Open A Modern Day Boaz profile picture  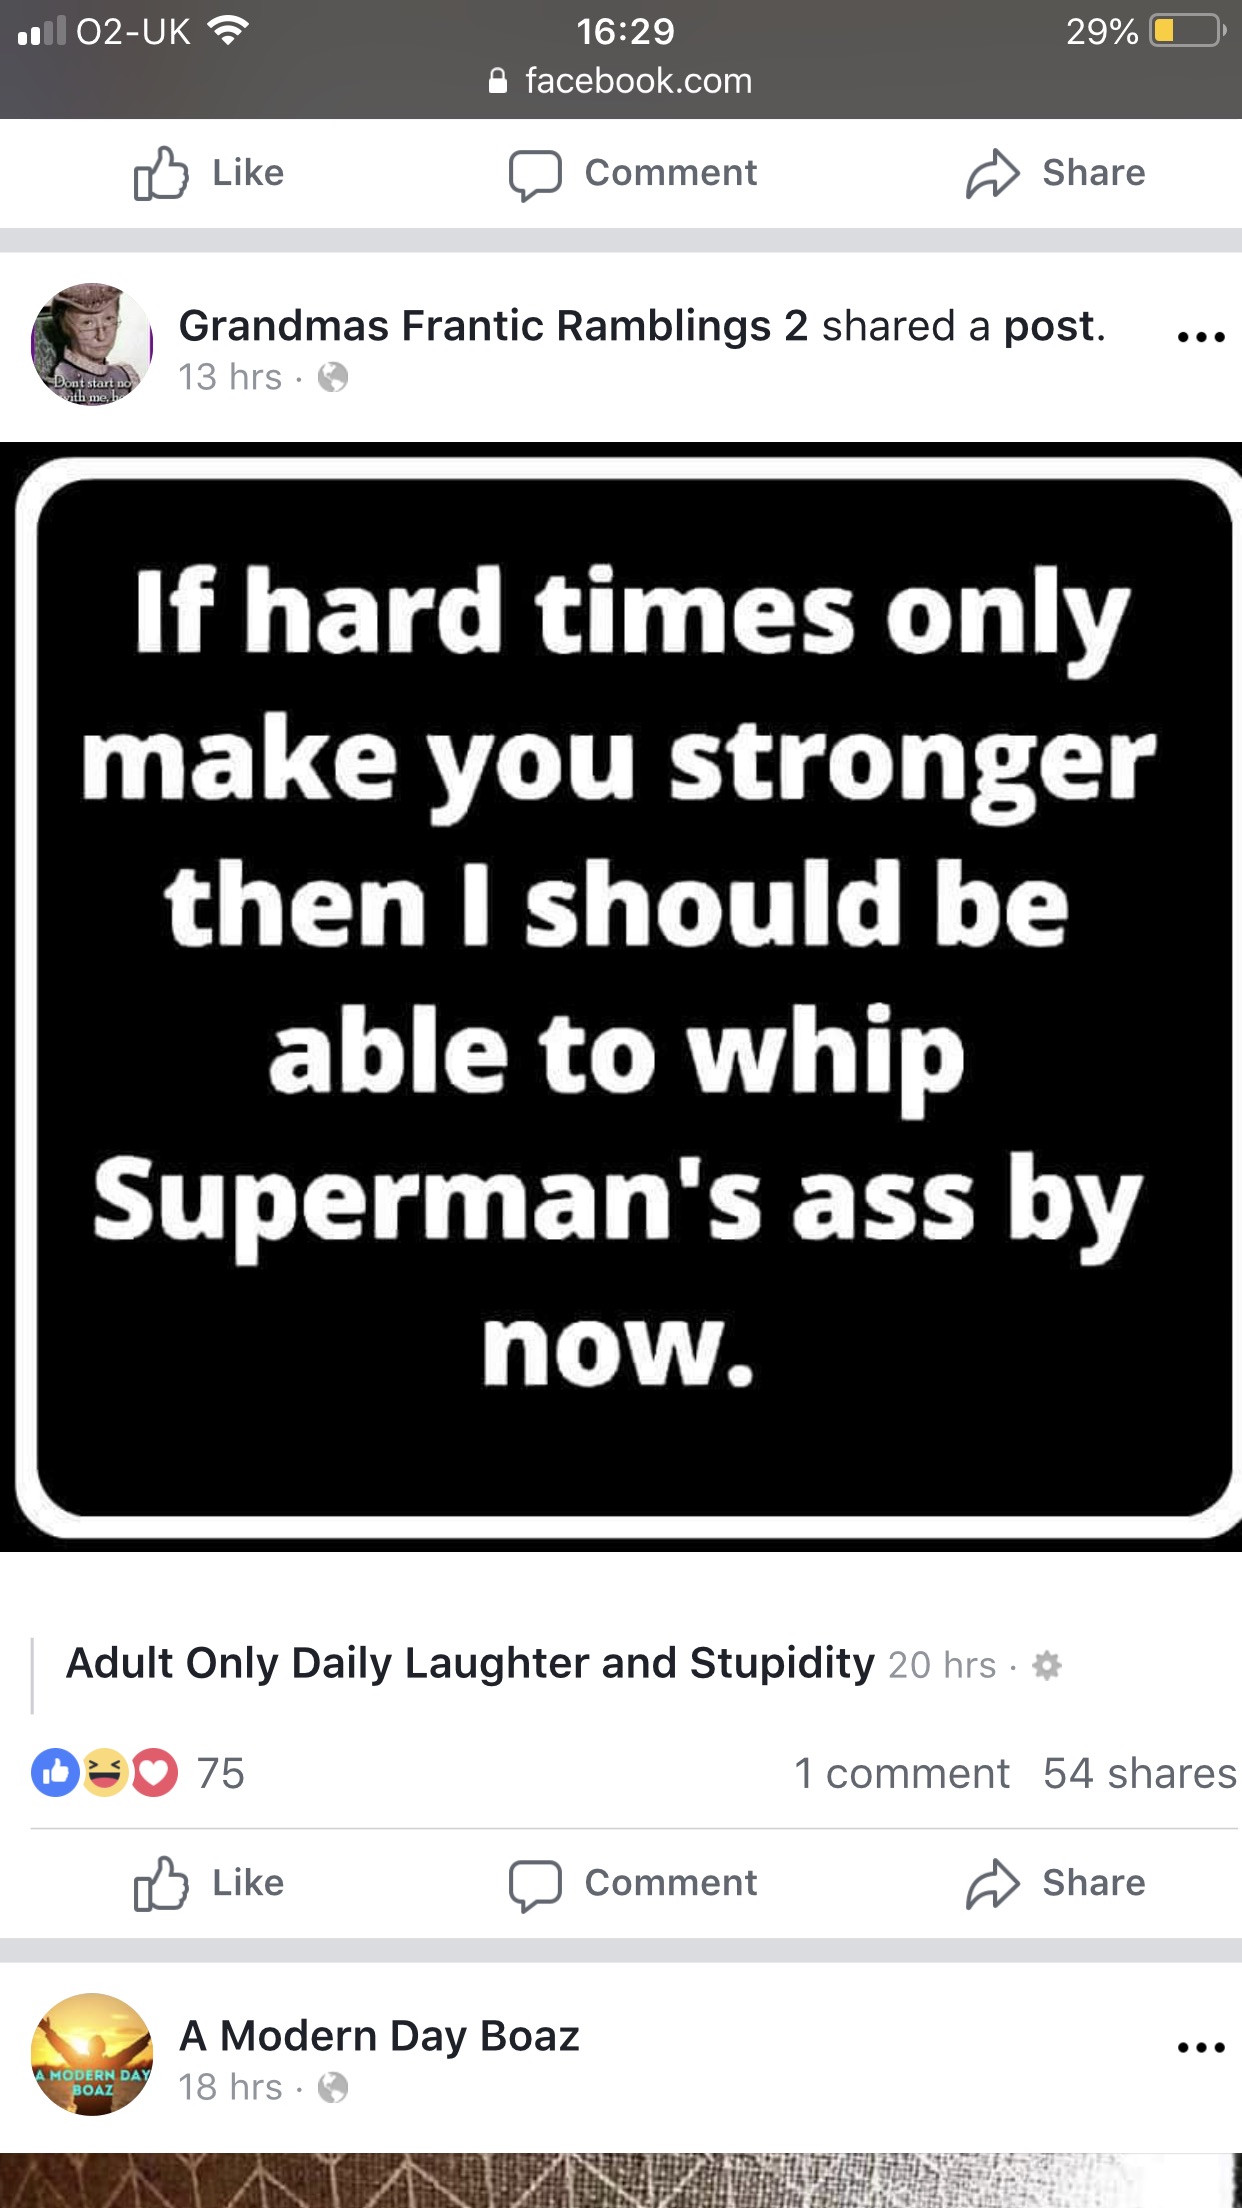click(x=92, y=2054)
